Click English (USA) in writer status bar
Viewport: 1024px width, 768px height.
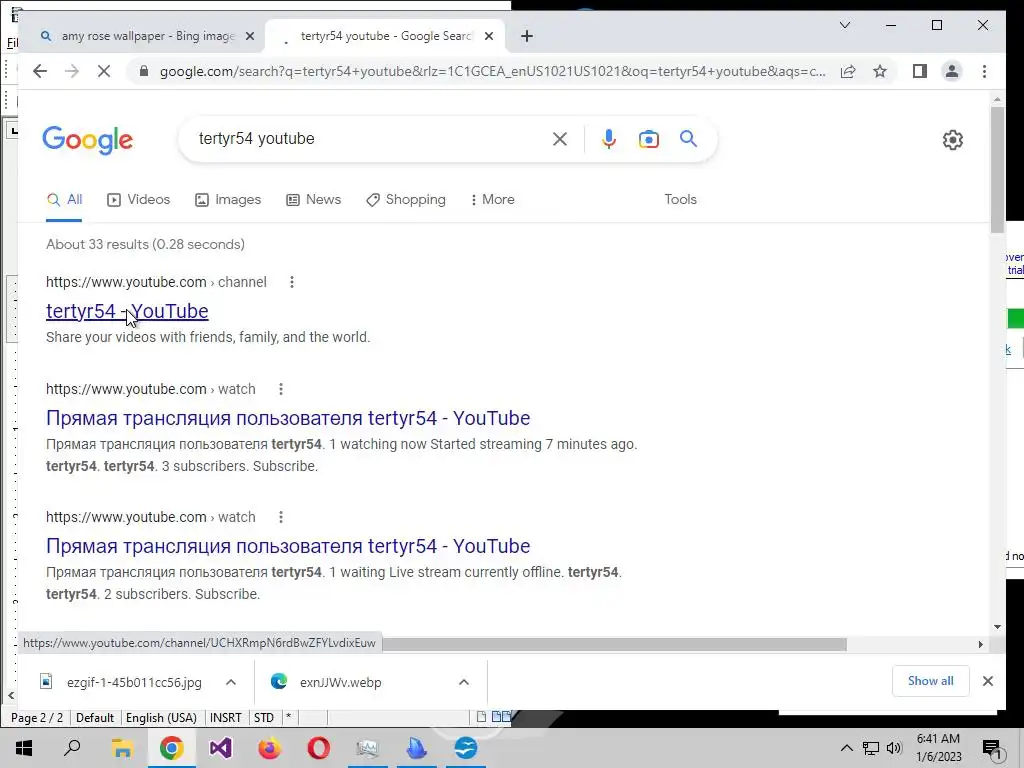161,718
